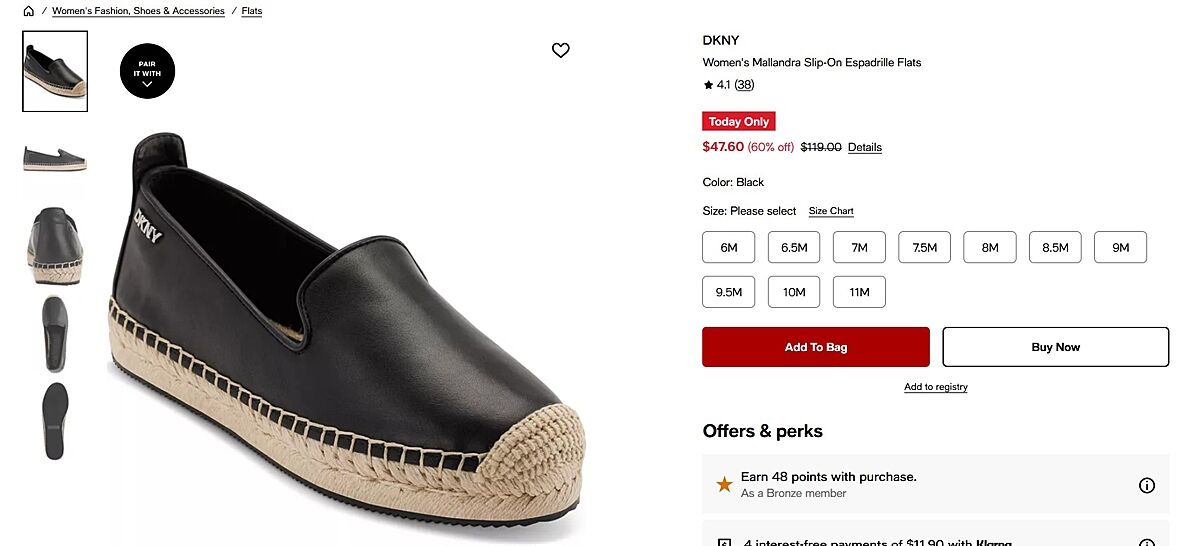Open the 38 reviews link
1200x546 pixels.
coord(744,85)
